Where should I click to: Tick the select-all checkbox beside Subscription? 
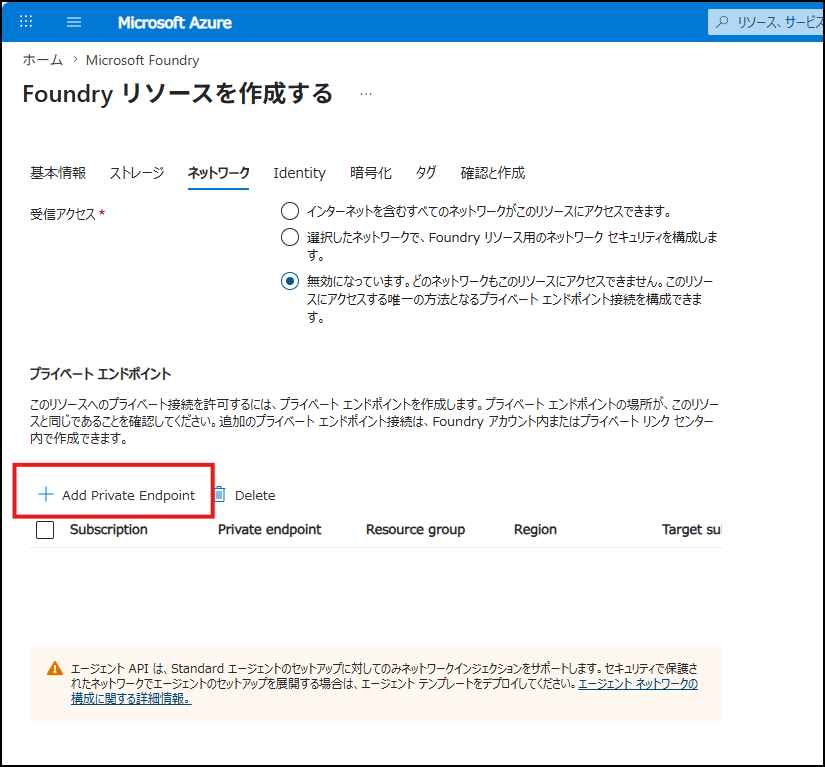coord(45,530)
